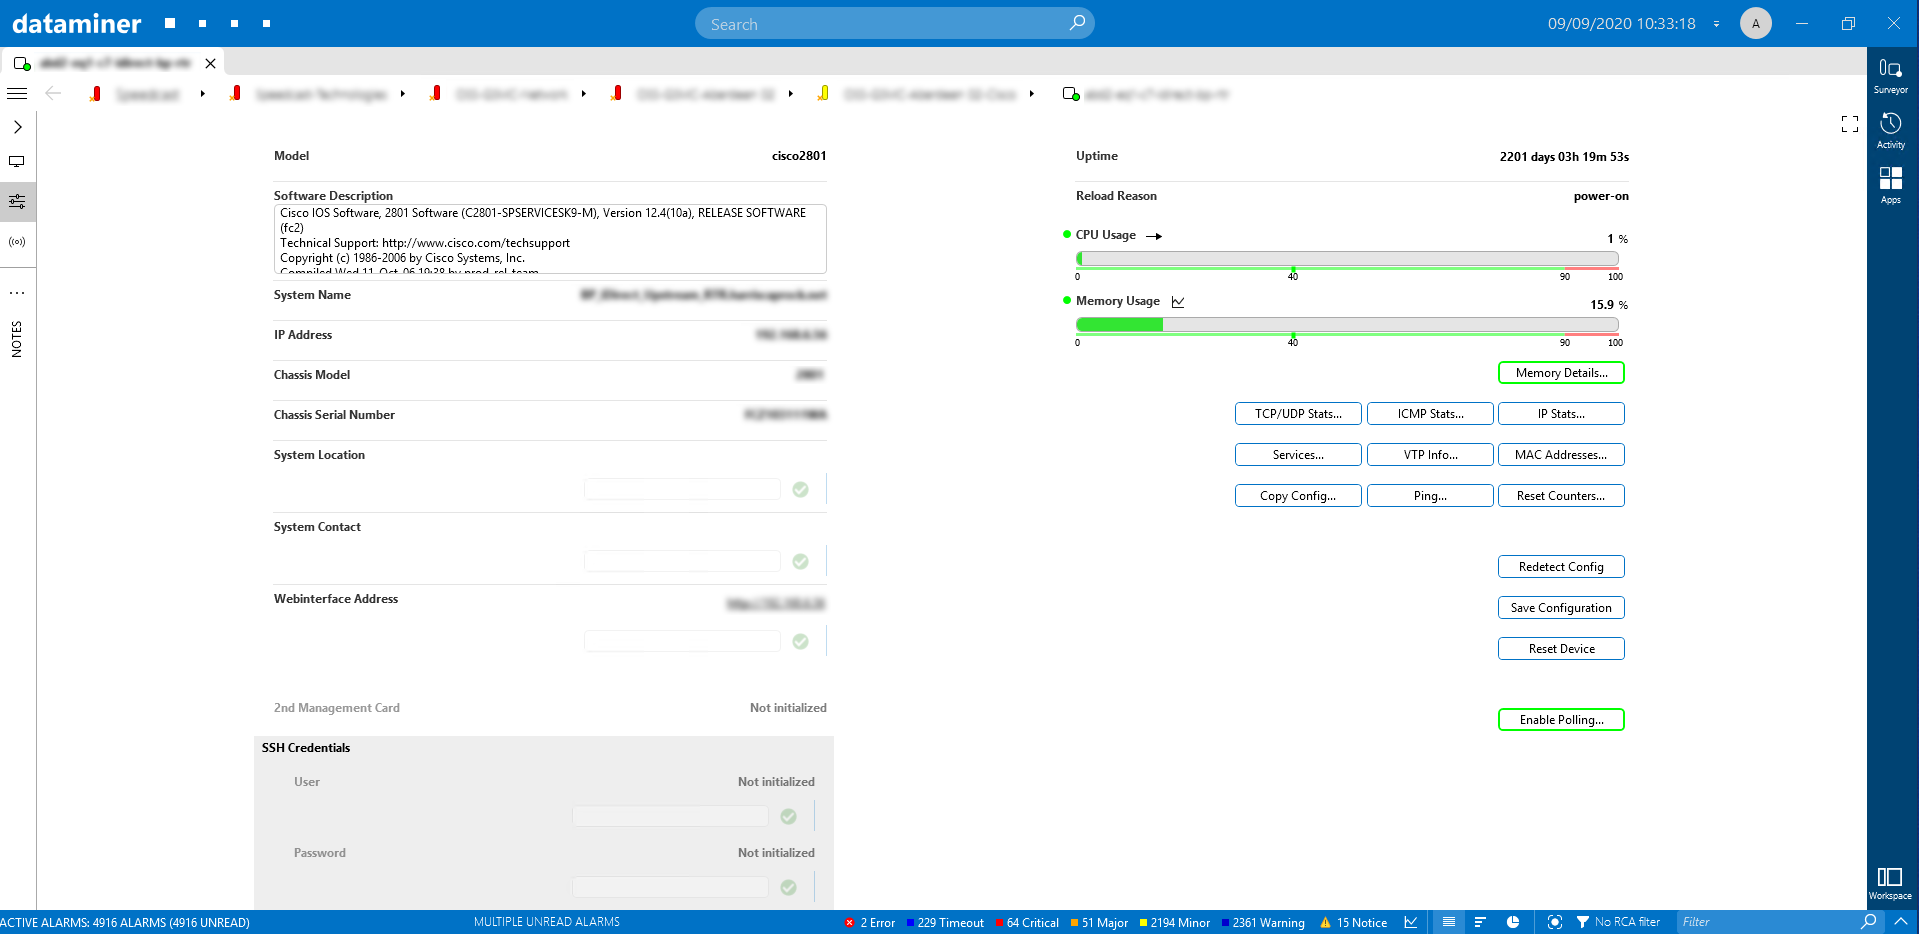Open the No RCA filter dropdown
Viewport: 1919px width, 934px height.
tap(1618, 922)
